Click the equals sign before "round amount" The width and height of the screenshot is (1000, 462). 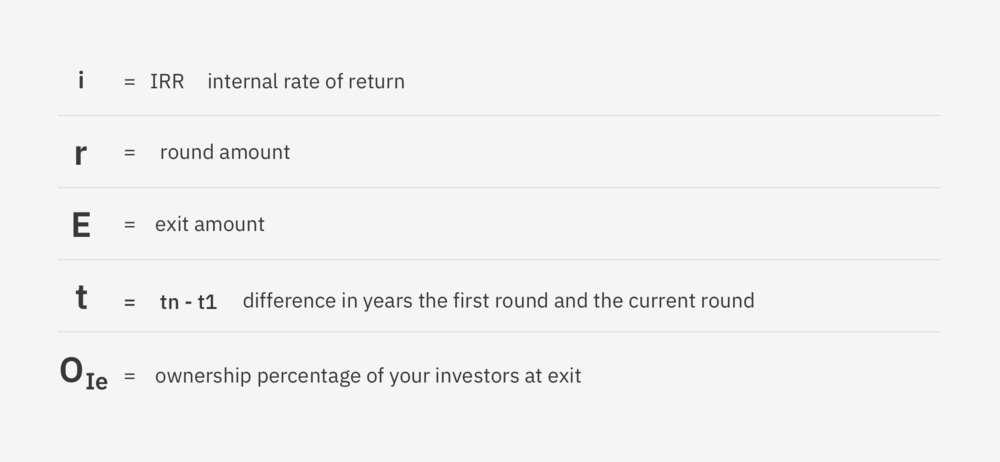(x=129, y=153)
